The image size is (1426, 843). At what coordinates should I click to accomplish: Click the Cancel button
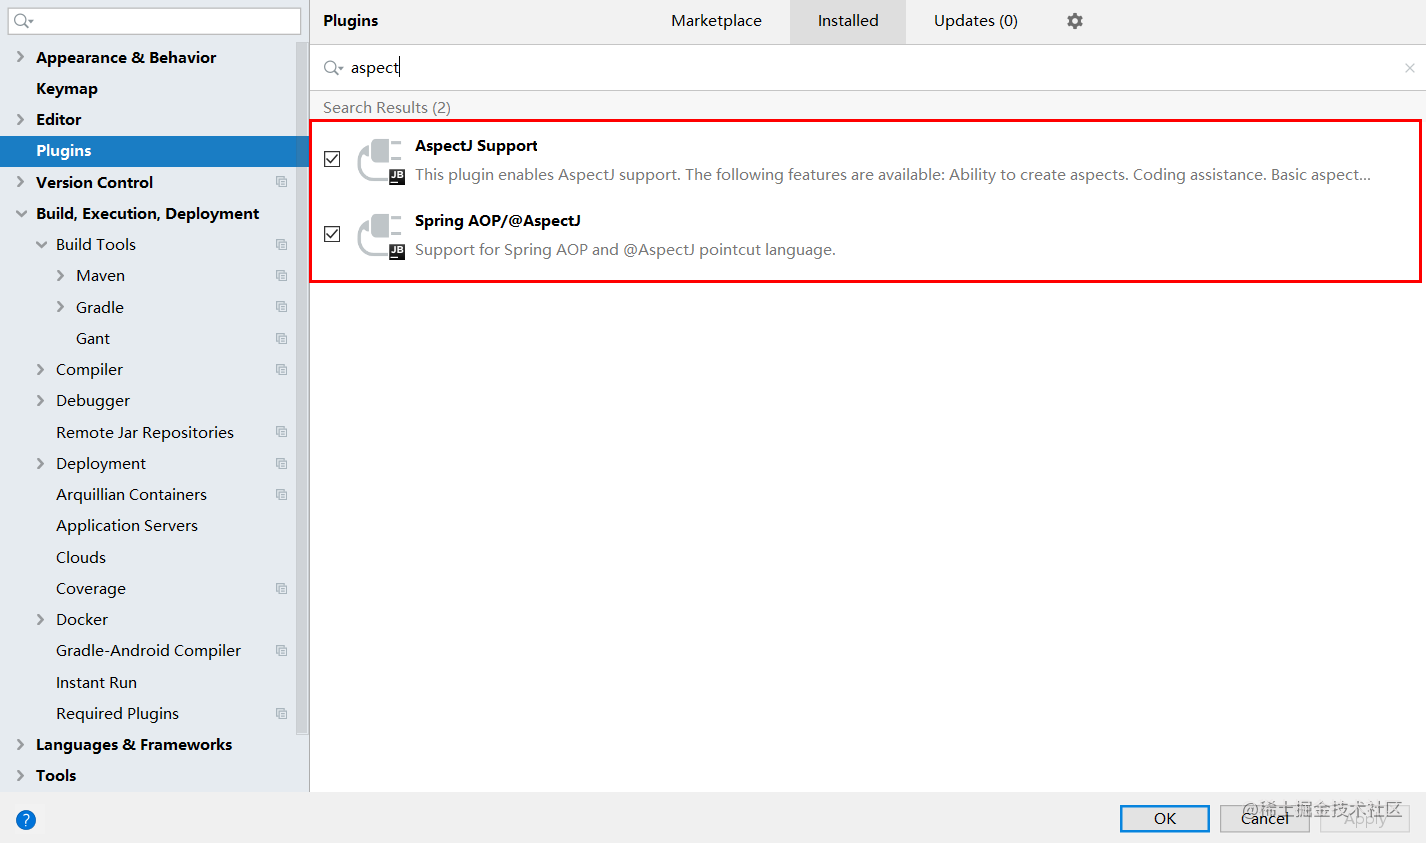tap(1265, 818)
